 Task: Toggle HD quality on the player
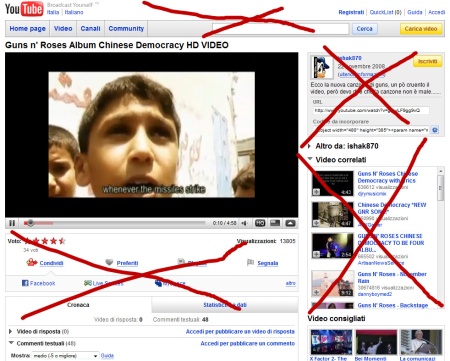tap(260, 223)
